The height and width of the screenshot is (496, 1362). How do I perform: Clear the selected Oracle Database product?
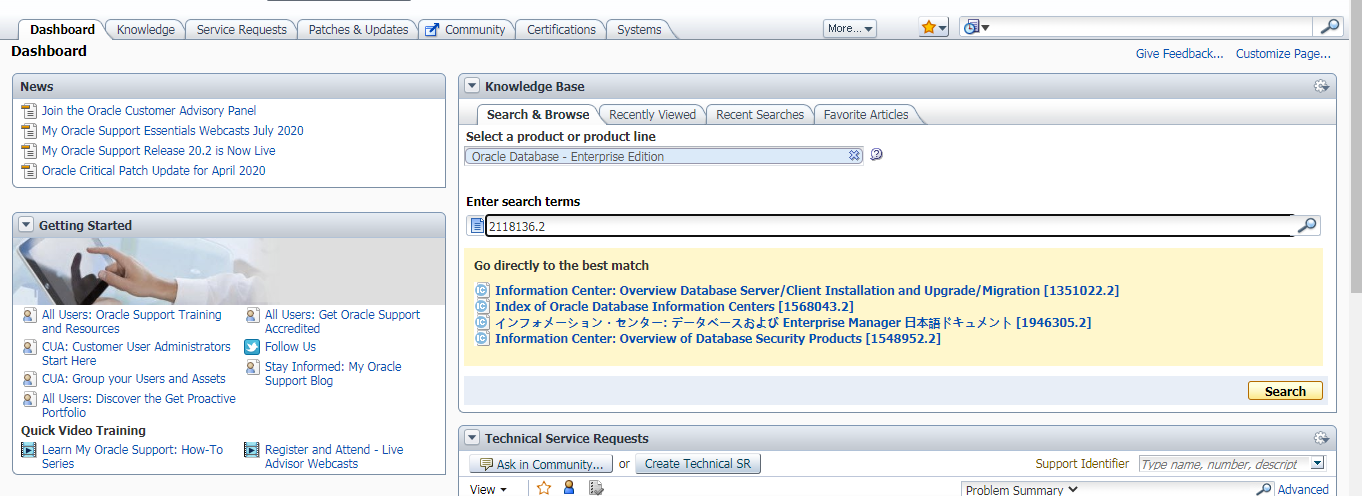[x=854, y=156]
